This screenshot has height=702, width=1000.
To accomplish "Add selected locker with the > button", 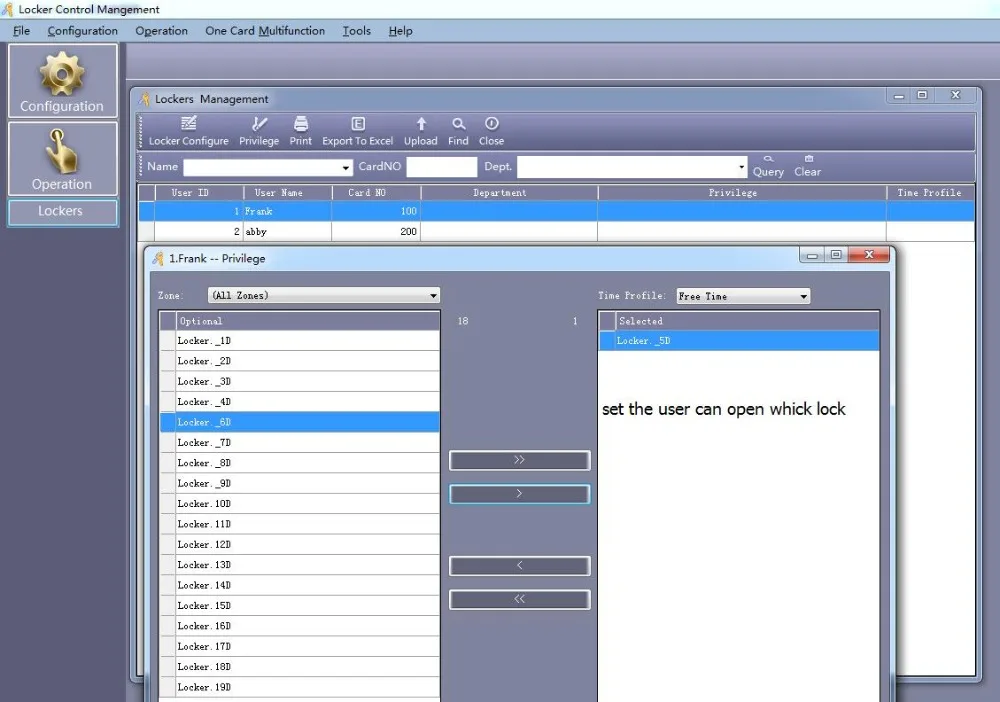I will pos(519,494).
